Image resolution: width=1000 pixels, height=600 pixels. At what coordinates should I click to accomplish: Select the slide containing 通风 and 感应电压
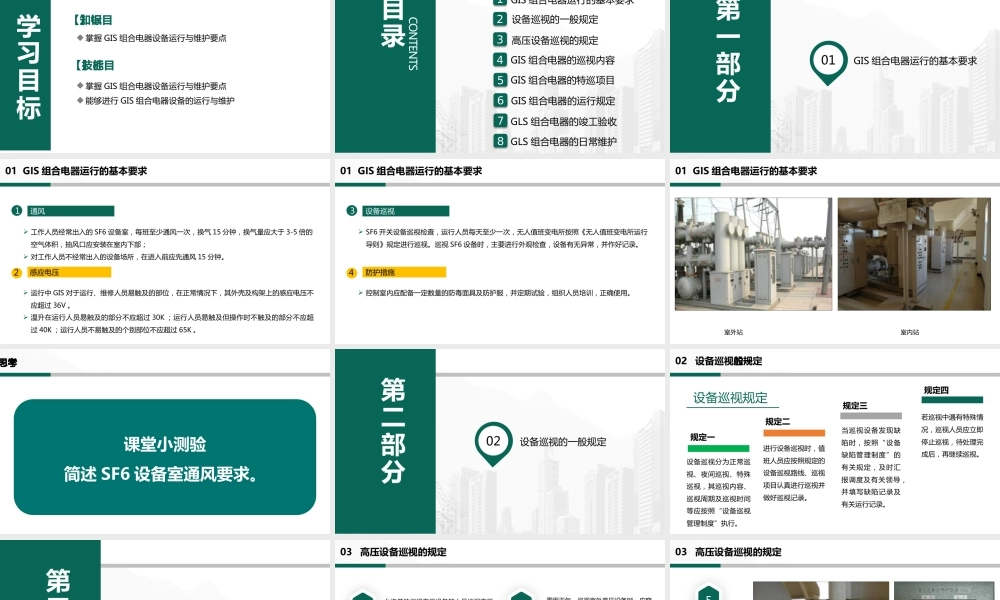coord(165,251)
